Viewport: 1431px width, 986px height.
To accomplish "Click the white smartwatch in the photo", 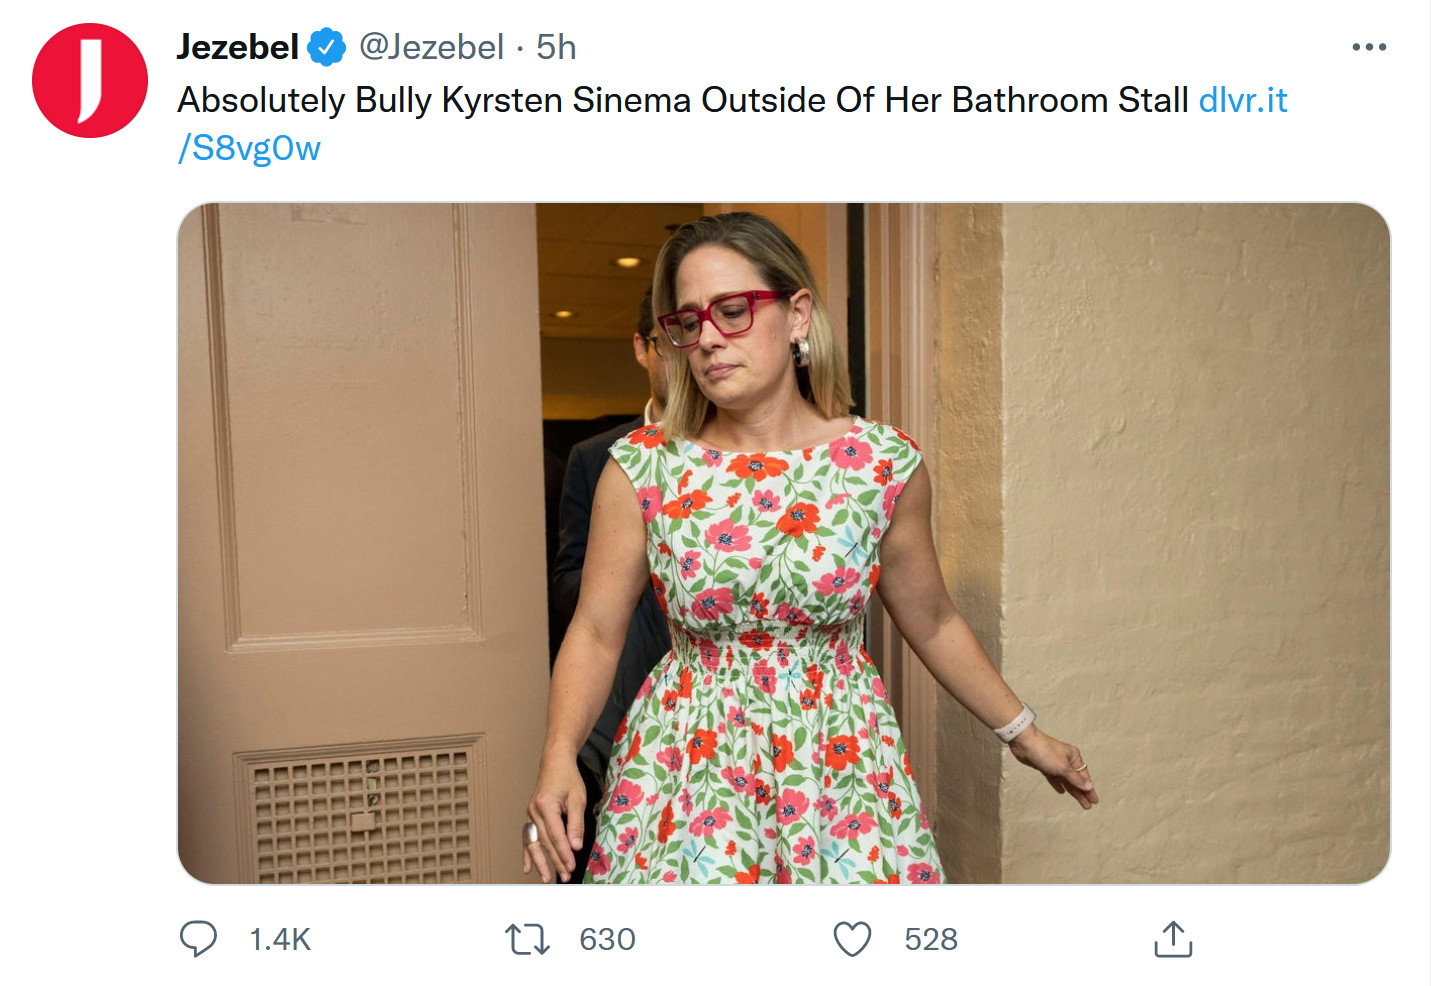I will click(1015, 723).
